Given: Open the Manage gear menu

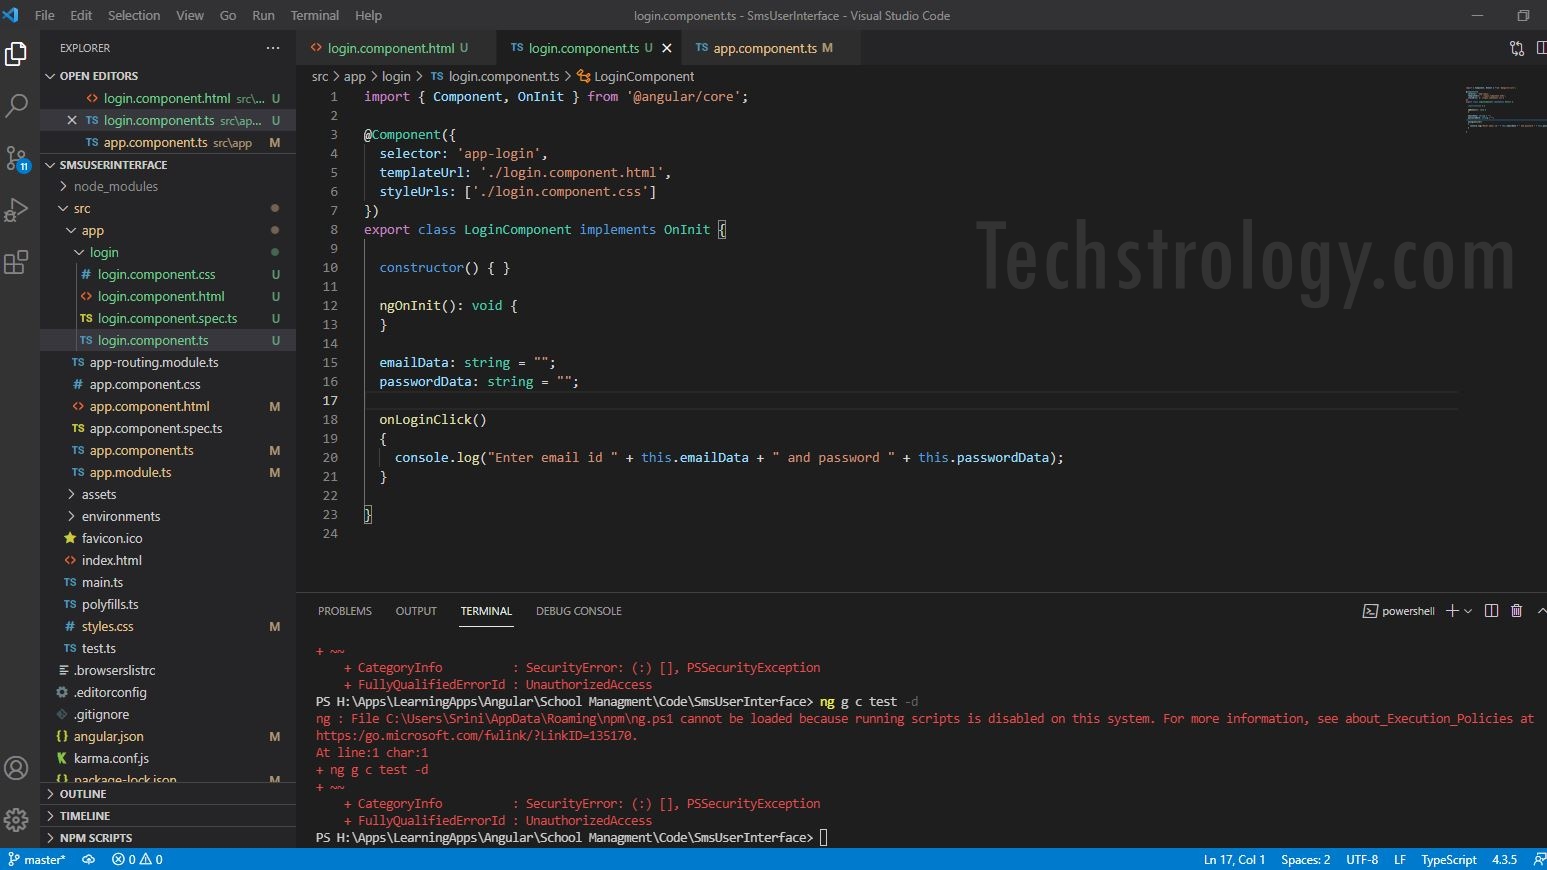Looking at the screenshot, I should [16, 820].
